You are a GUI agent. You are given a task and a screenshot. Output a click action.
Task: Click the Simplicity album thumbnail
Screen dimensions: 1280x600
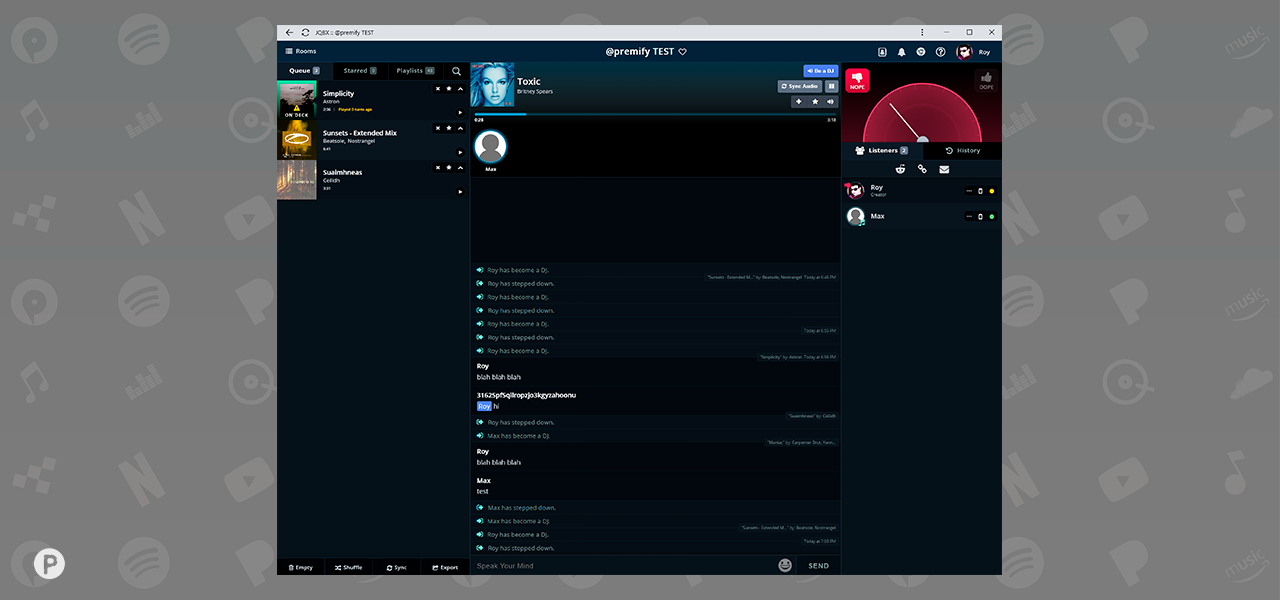297,100
